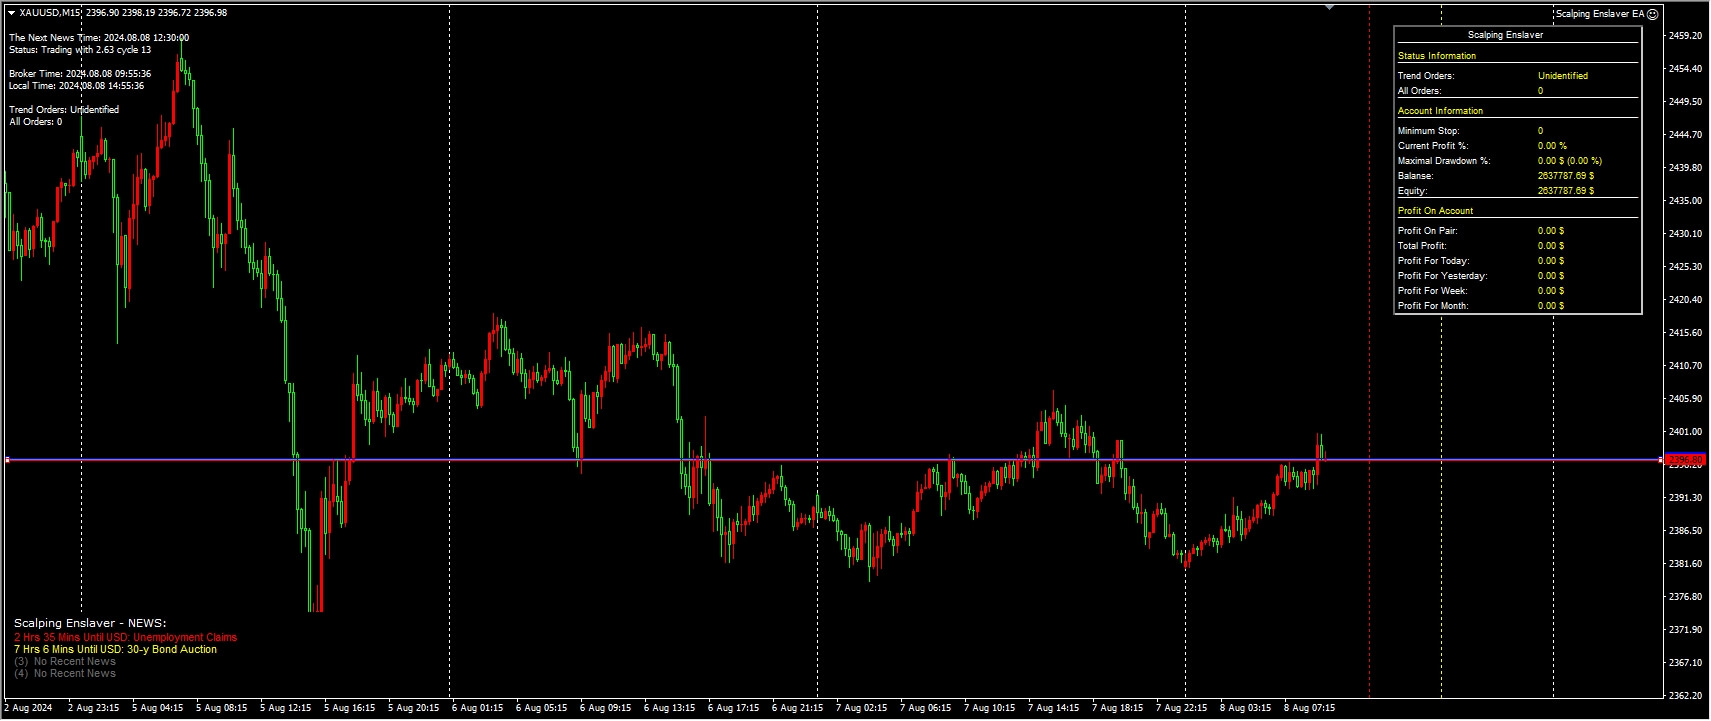
Task: Select the Unemployment Claims news line
Action: click(x=125, y=637)
